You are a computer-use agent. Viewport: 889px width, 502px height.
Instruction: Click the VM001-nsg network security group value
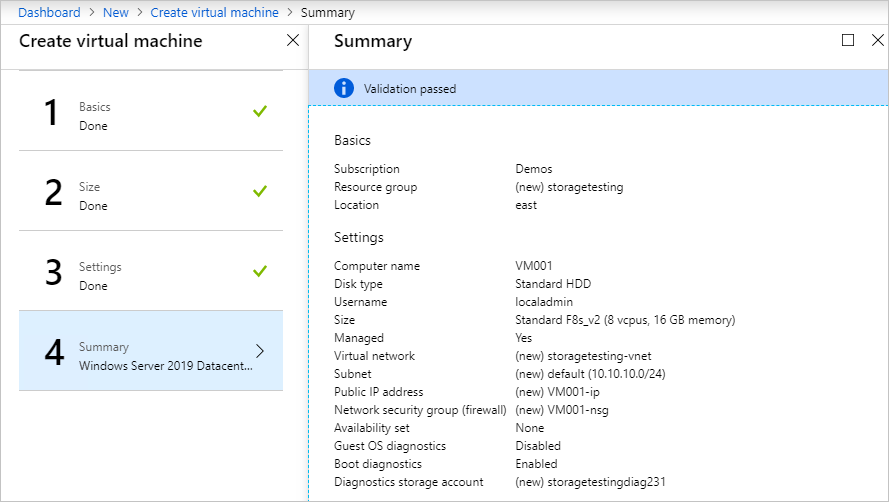[562, 410]
